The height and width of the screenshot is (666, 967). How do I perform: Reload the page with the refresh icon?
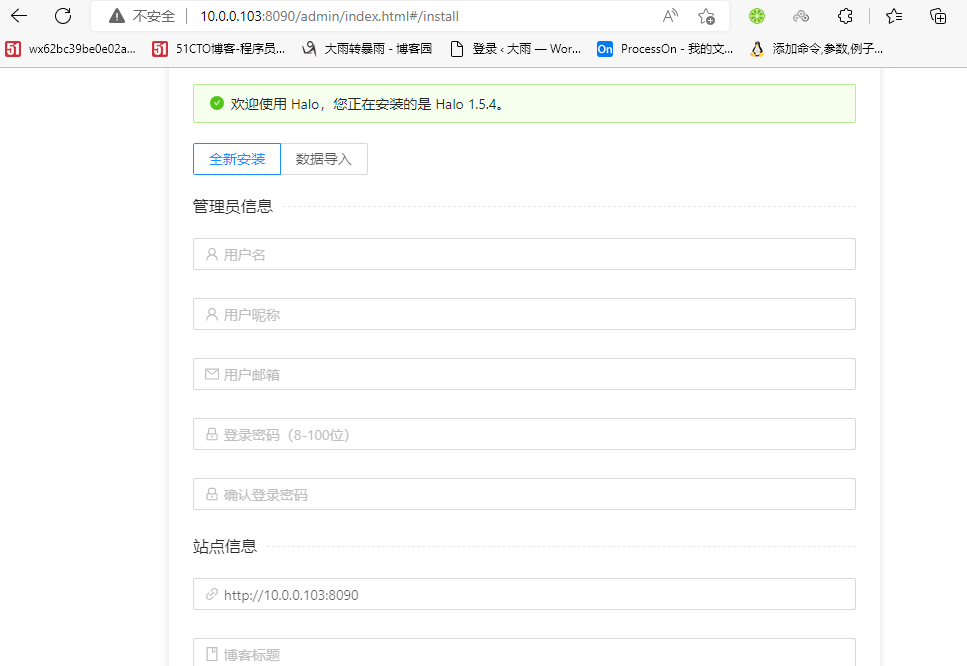point(63,16)
